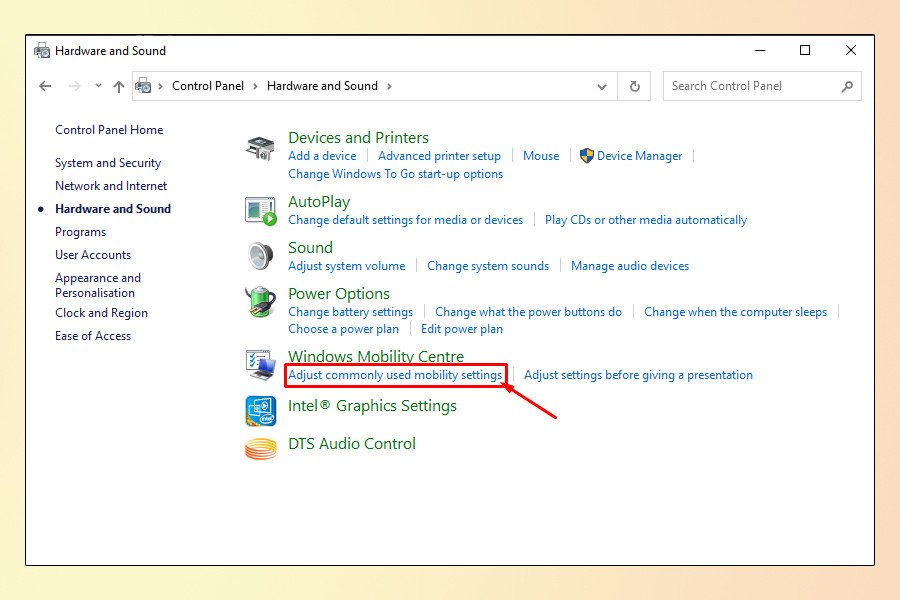Select the Sound speaker icon

coord(260,255)
